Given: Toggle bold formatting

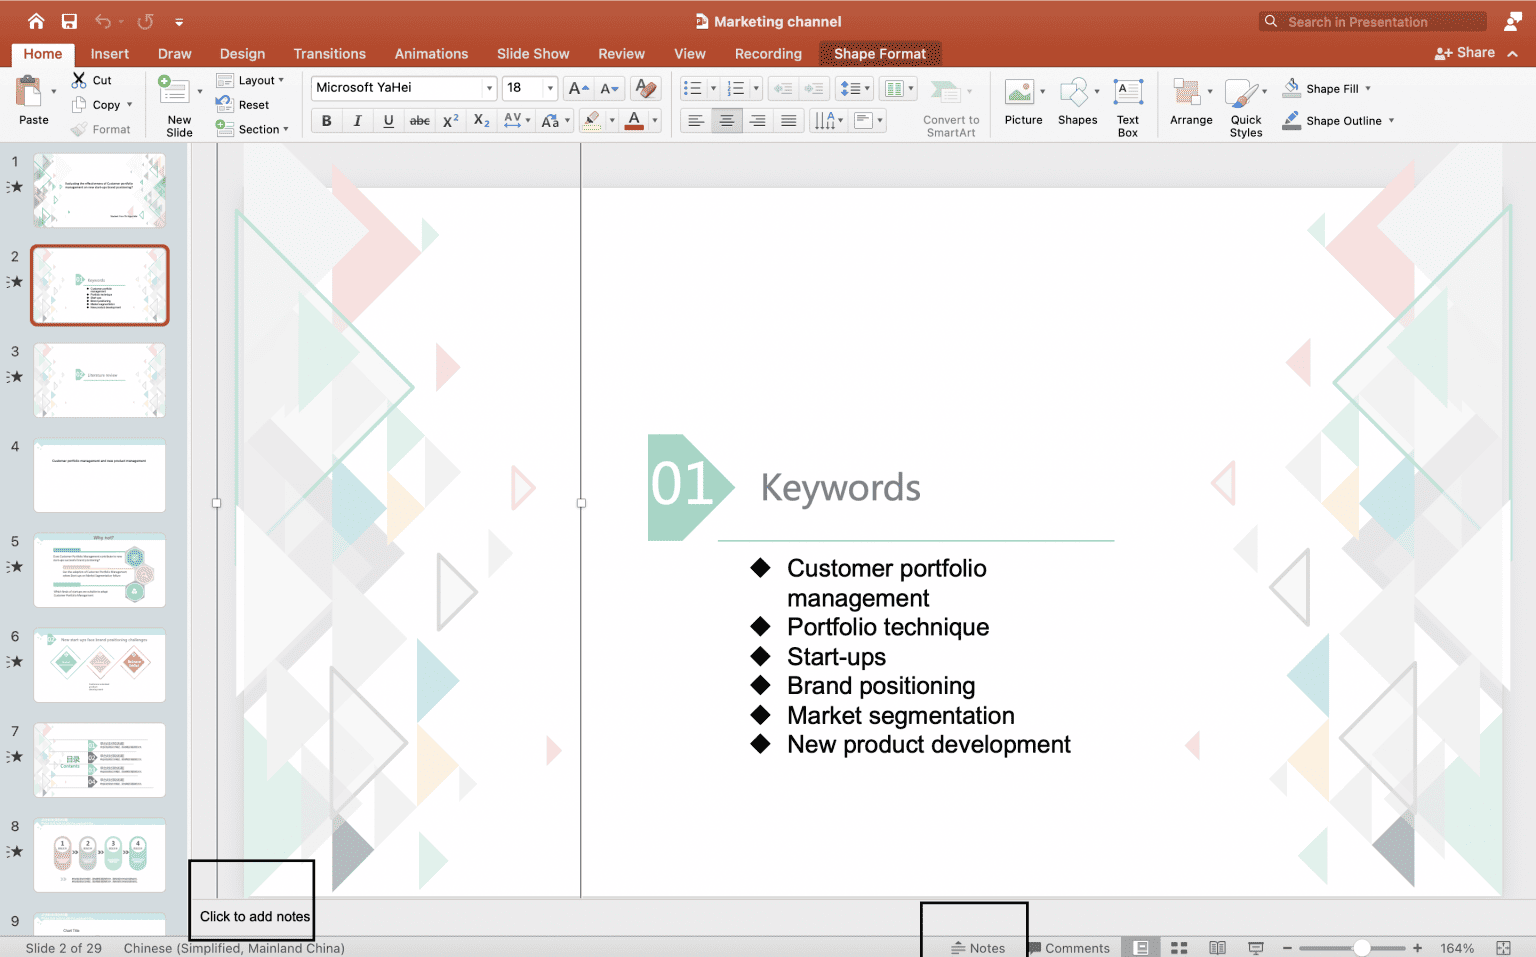Looking at the screenshot, I should (326, 120).
